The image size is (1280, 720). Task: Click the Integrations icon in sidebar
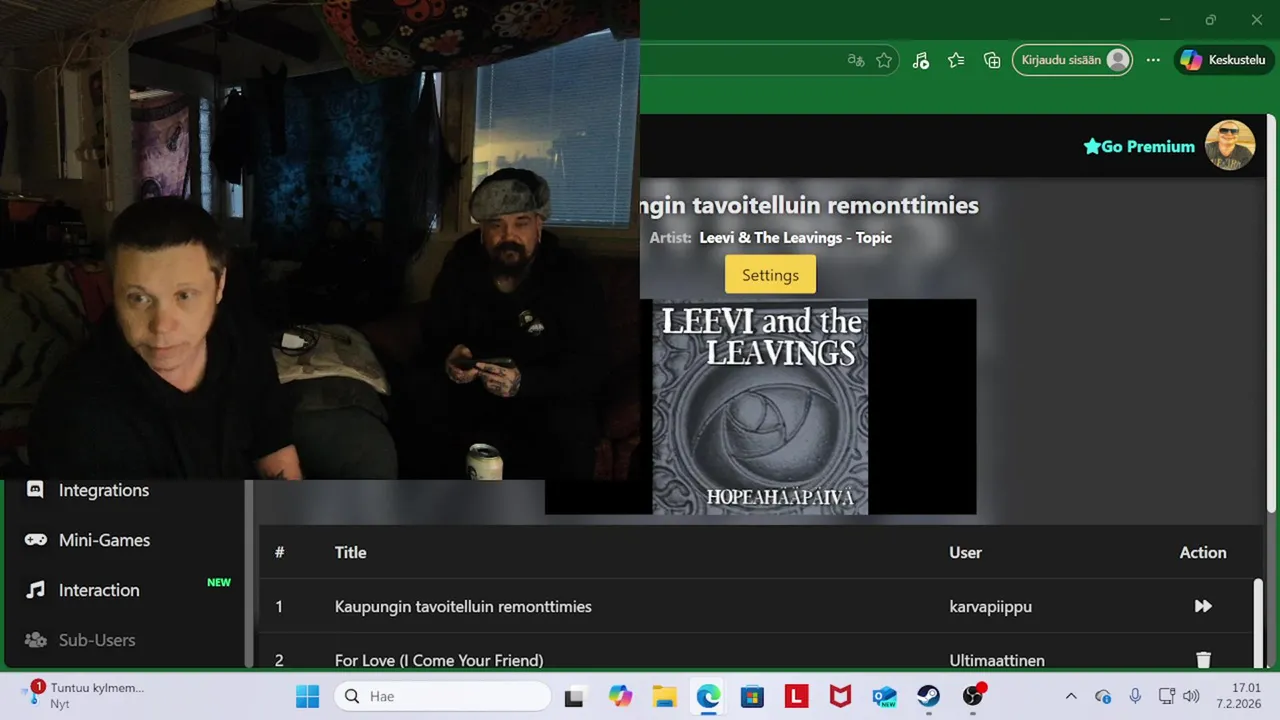35,490
